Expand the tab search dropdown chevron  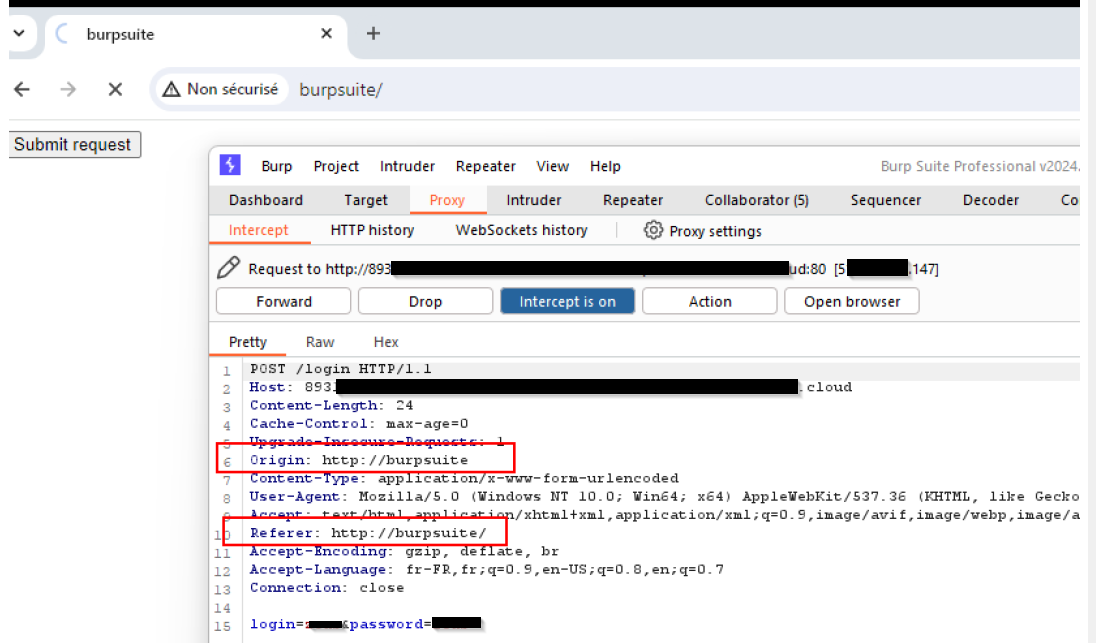(x=19, y=33)
